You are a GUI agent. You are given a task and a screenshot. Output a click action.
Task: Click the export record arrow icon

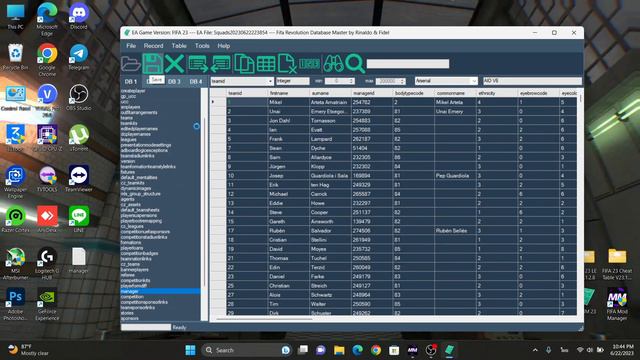click(198, 64)
